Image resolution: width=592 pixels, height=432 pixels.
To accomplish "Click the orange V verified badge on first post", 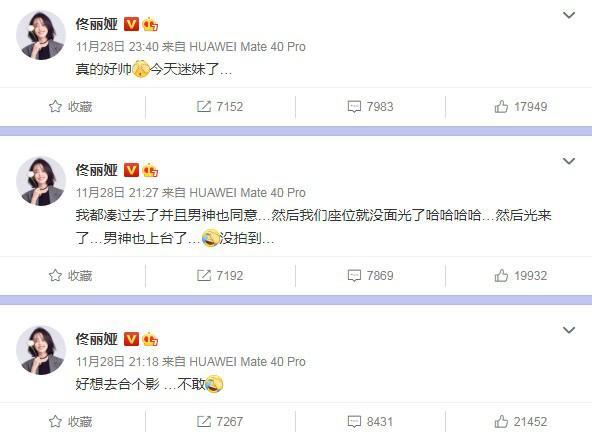I will coord(131,24).
